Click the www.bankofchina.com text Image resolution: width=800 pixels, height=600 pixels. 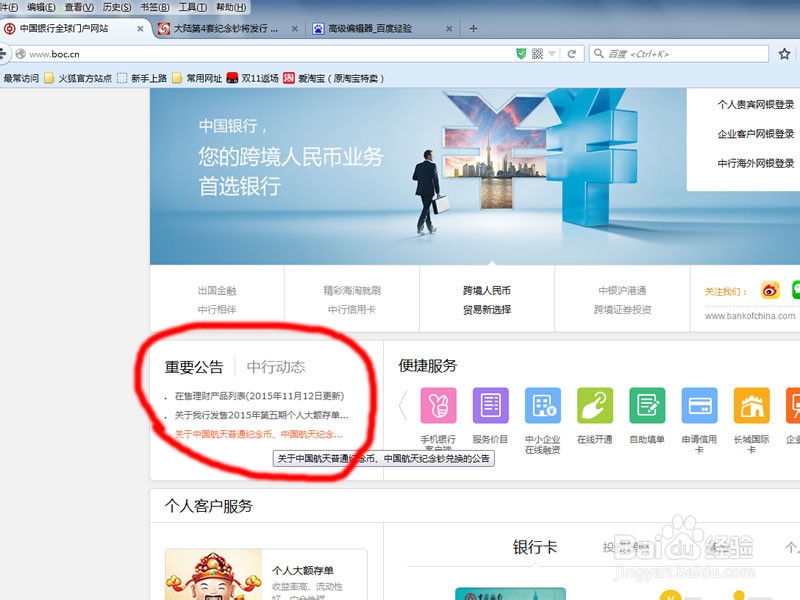pos(750,316)
